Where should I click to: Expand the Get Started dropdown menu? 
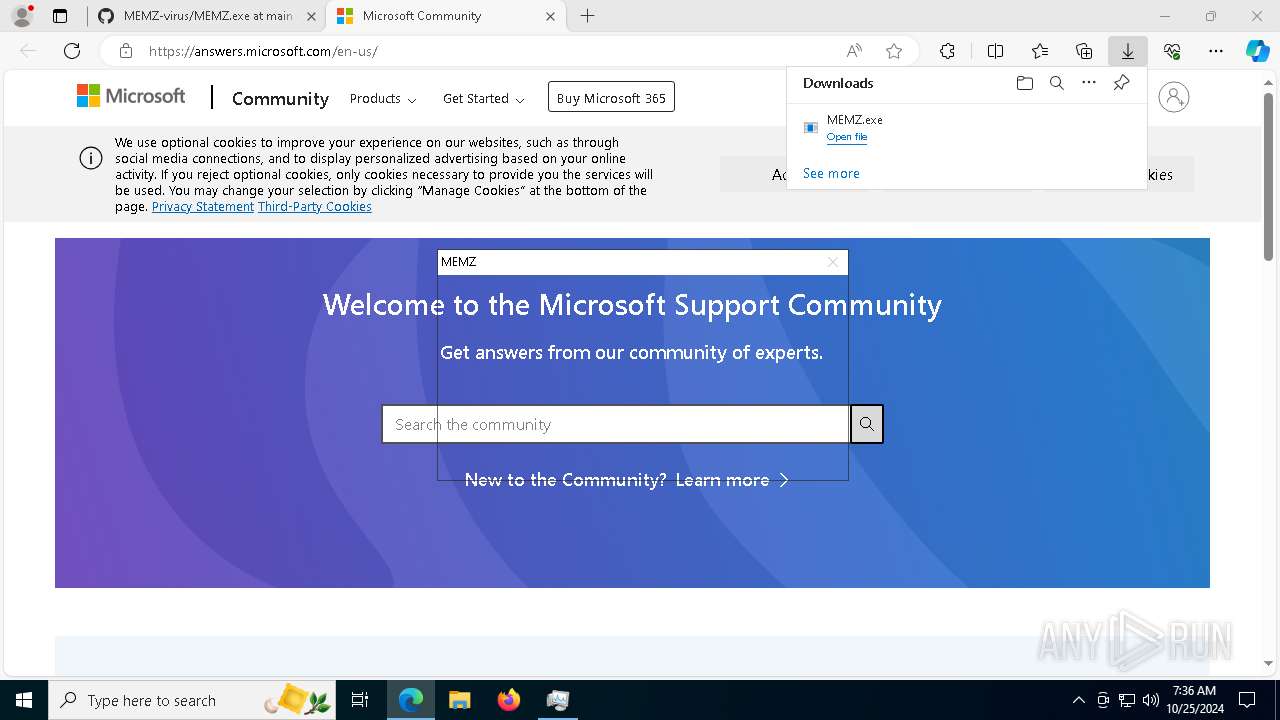pos(484,98)
